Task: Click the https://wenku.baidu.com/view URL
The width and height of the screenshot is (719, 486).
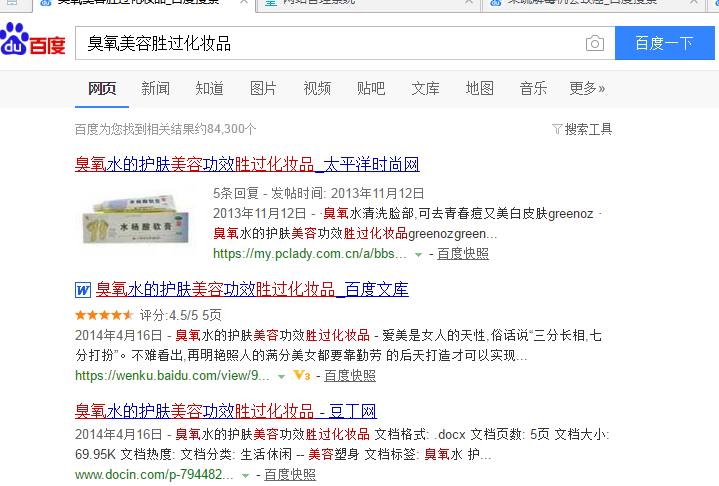Action: pos(172,376)
